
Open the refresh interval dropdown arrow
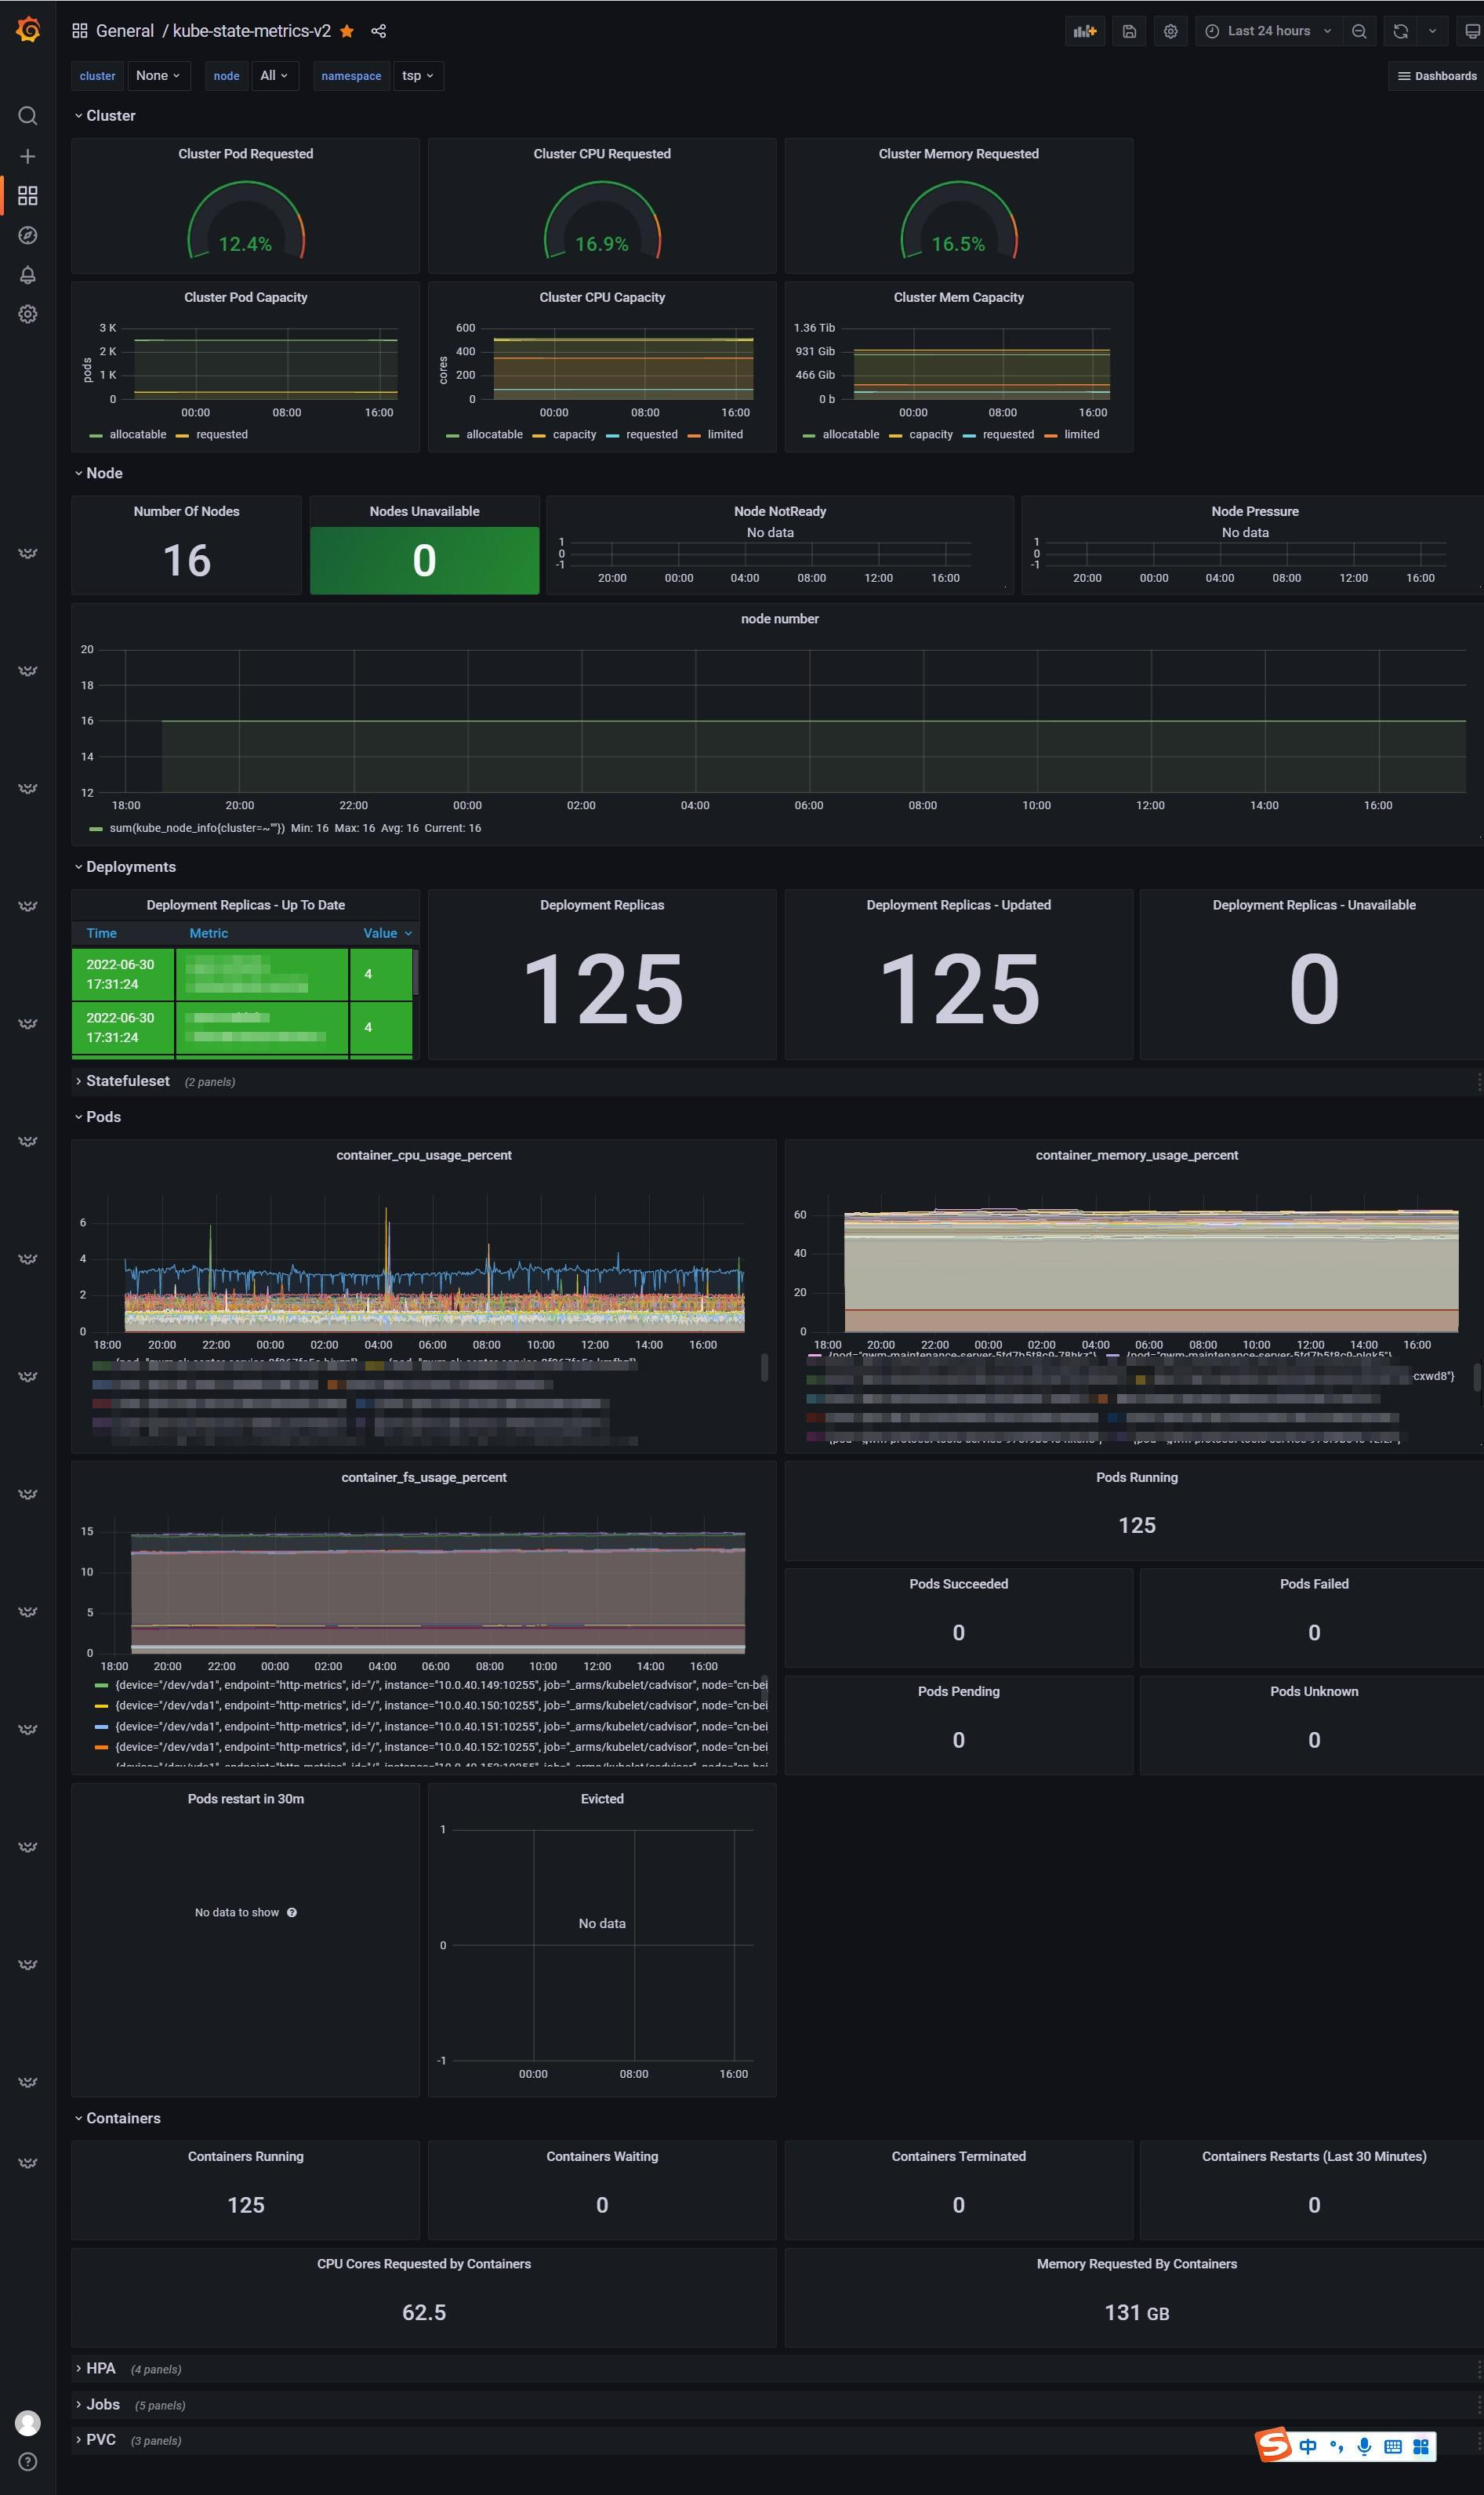(1432, 31)
